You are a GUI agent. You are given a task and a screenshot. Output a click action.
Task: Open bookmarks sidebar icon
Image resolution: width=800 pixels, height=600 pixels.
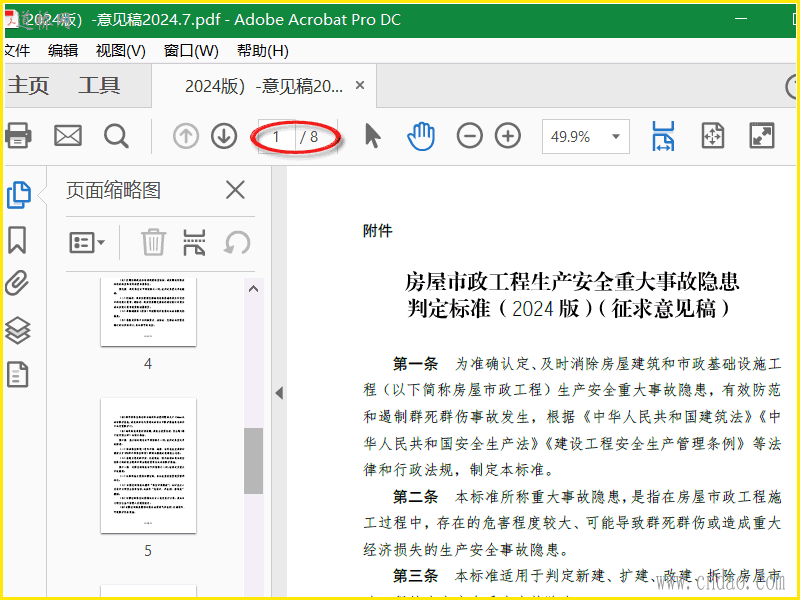coord(17,240)
